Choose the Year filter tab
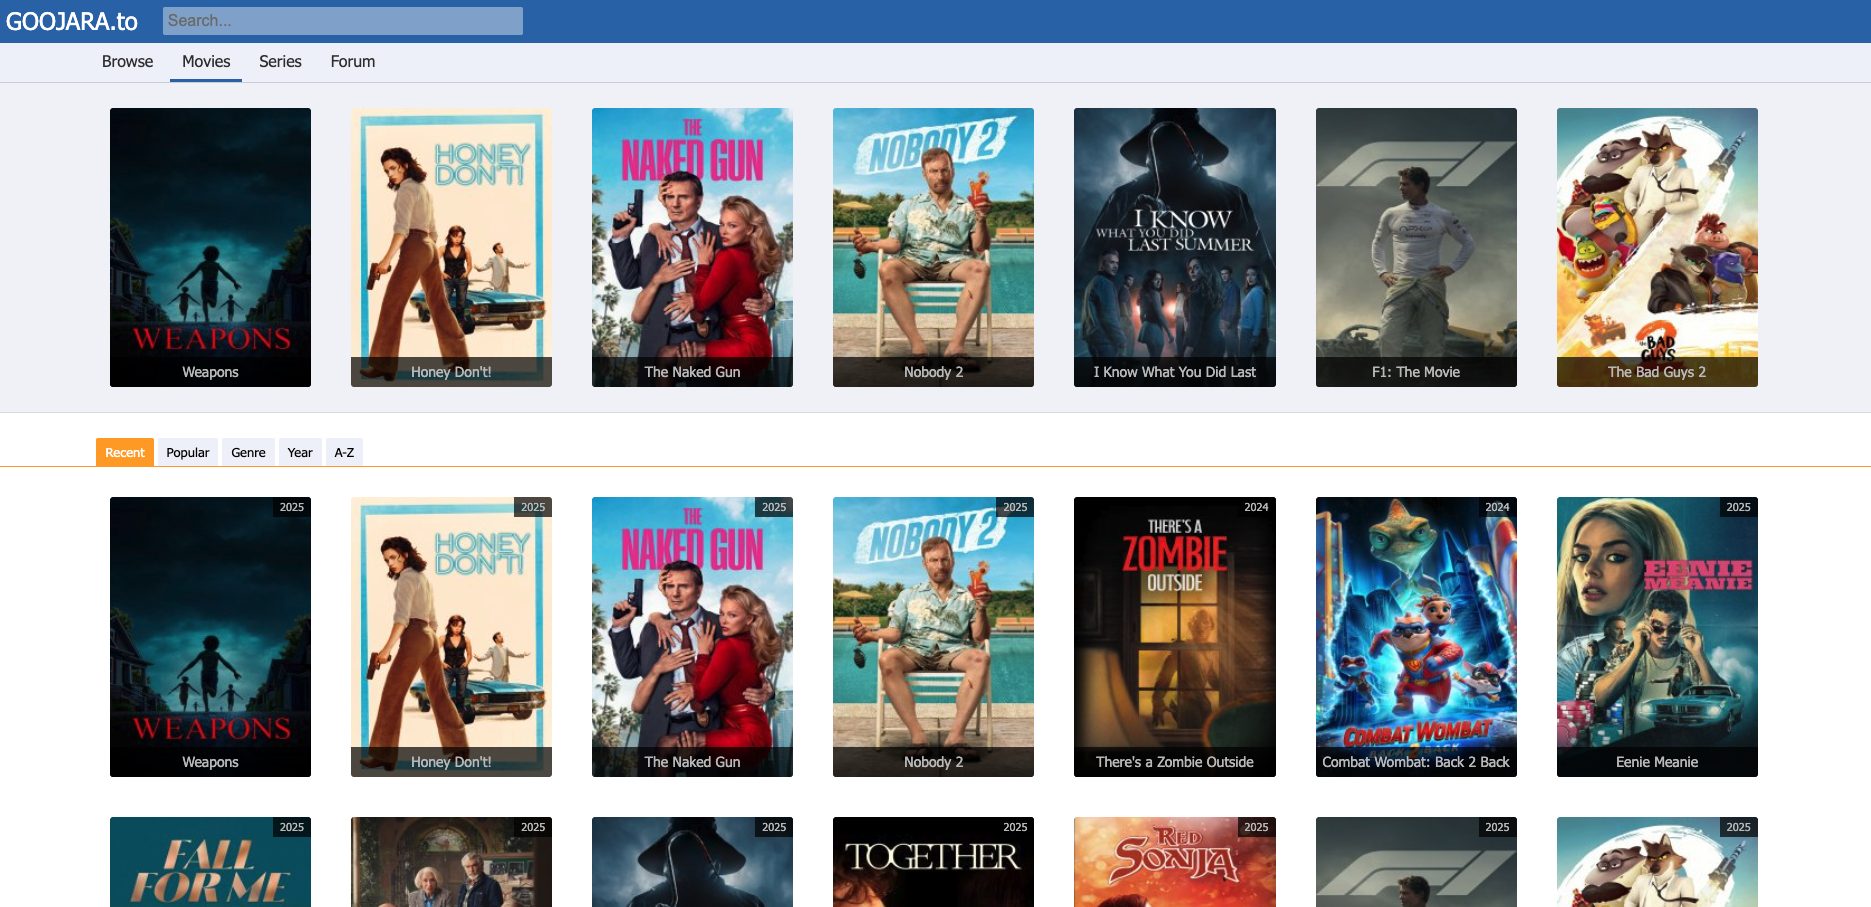 (300, 452)
